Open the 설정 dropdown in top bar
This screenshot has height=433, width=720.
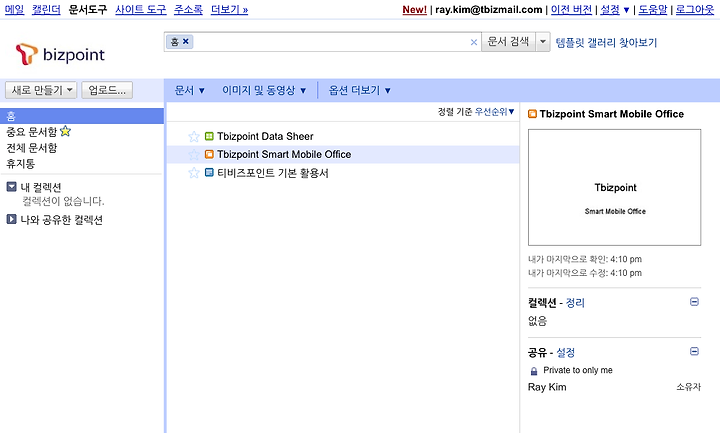coord(615,9)
